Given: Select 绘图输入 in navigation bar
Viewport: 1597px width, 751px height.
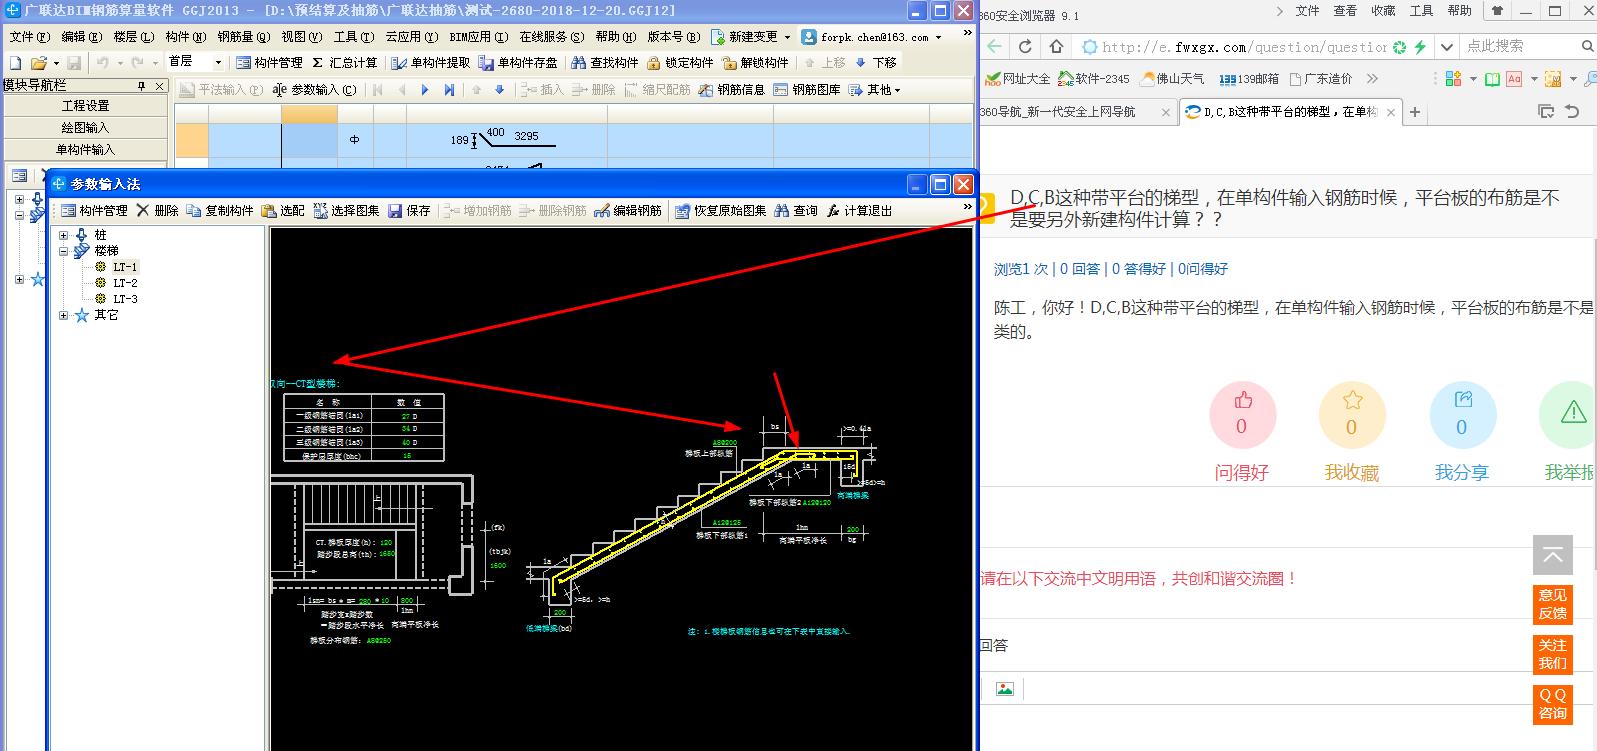Looking at the screenshot, I should click(85, 127).
